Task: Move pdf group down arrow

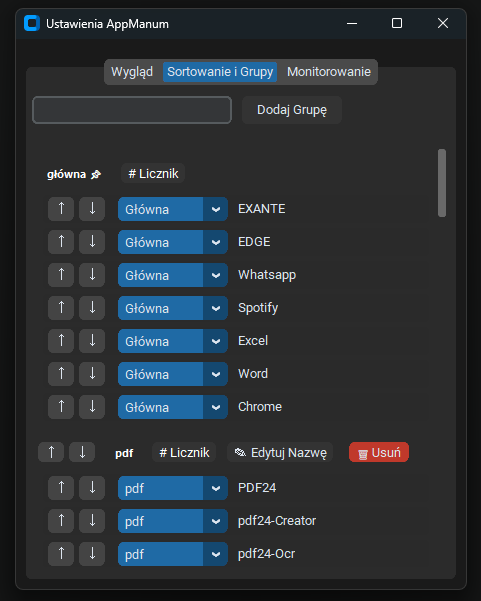Action: (x=82, y=452)
